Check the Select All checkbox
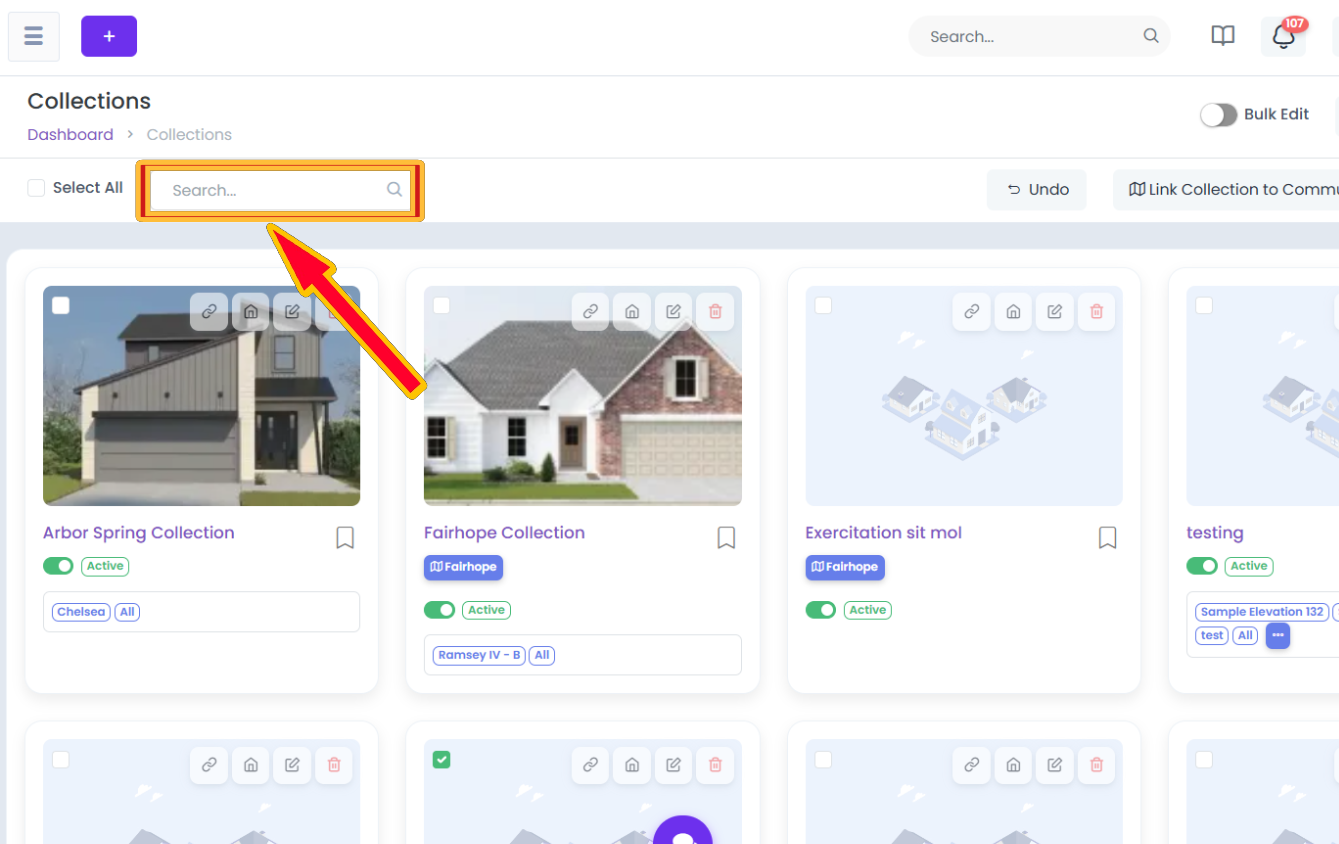 [x=36, y=188]
